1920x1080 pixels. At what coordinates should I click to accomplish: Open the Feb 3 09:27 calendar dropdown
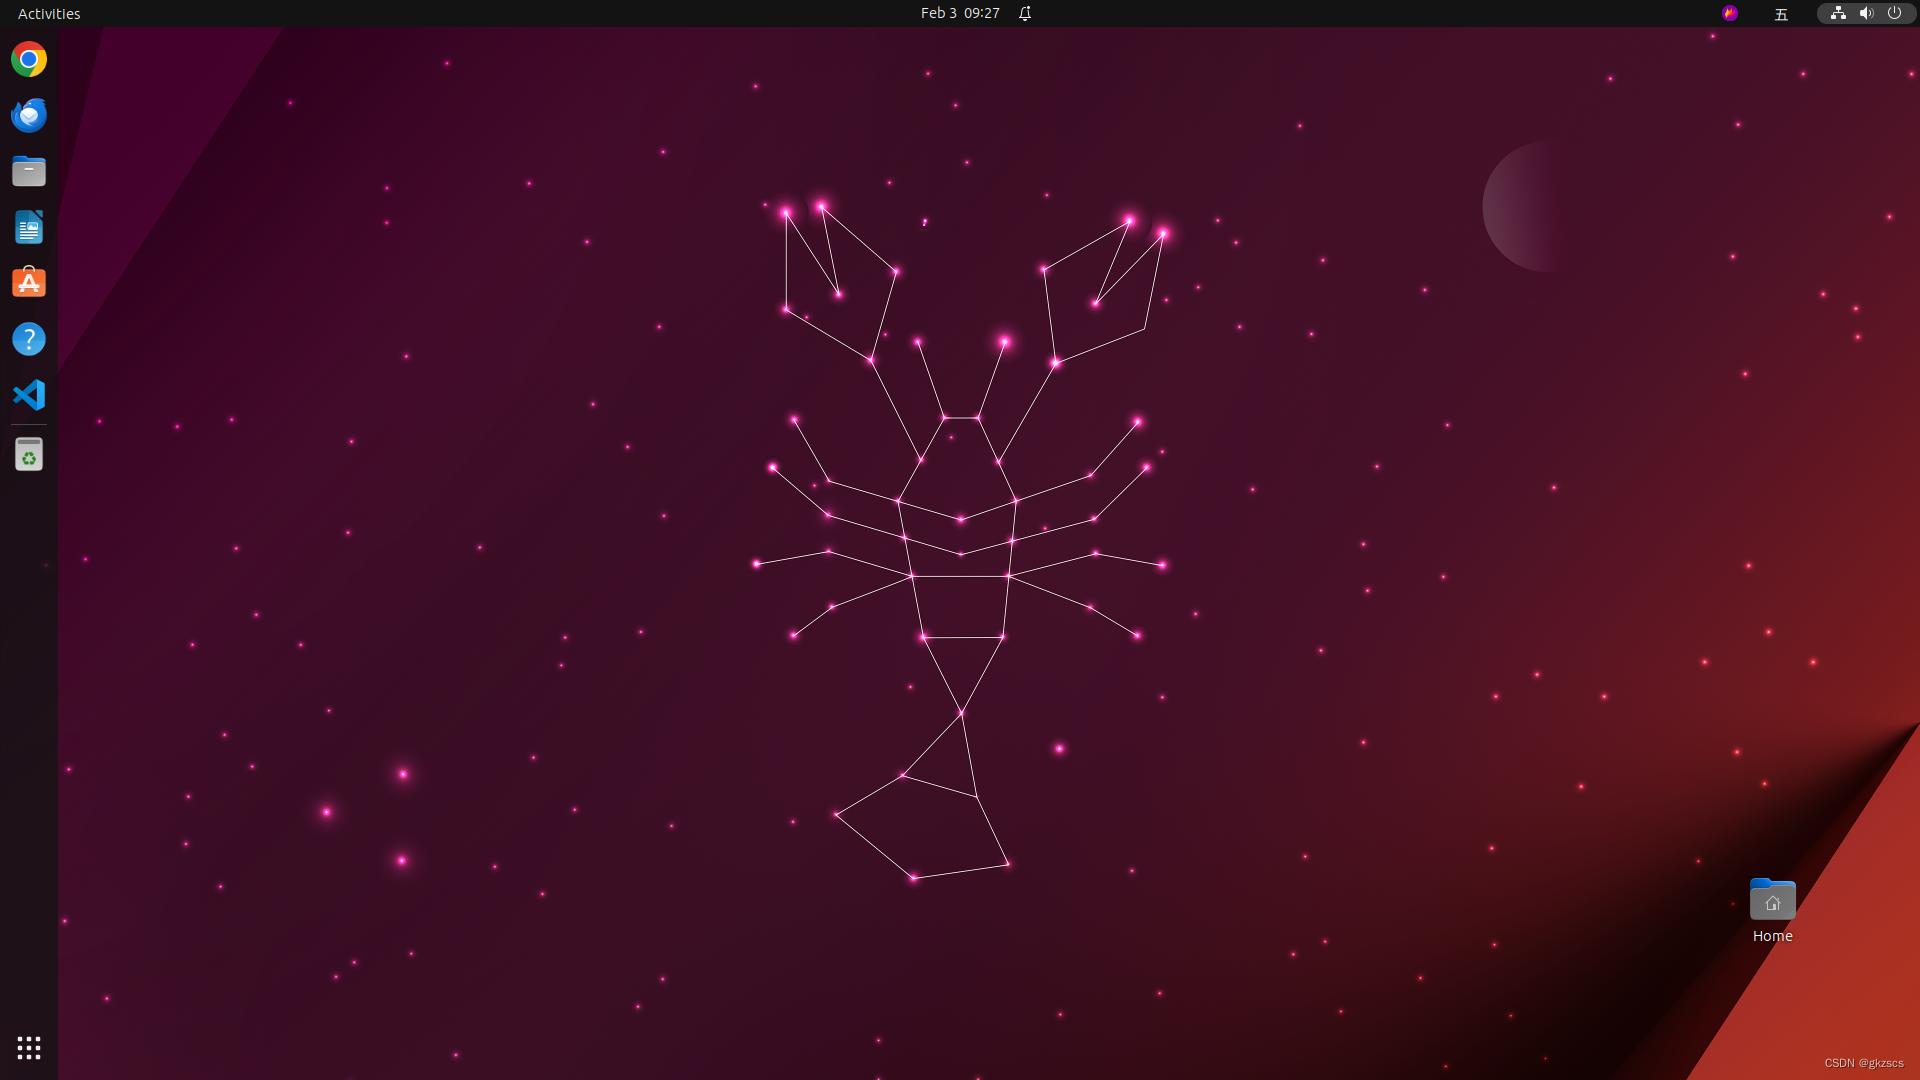959,13
